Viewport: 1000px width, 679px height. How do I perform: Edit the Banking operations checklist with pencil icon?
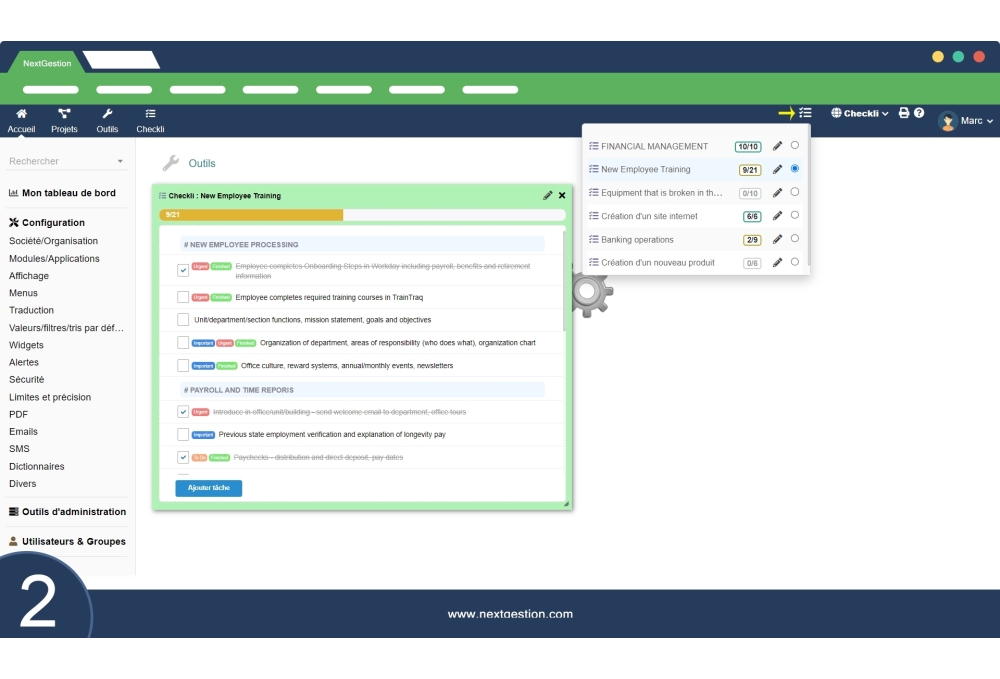point(778,239)
